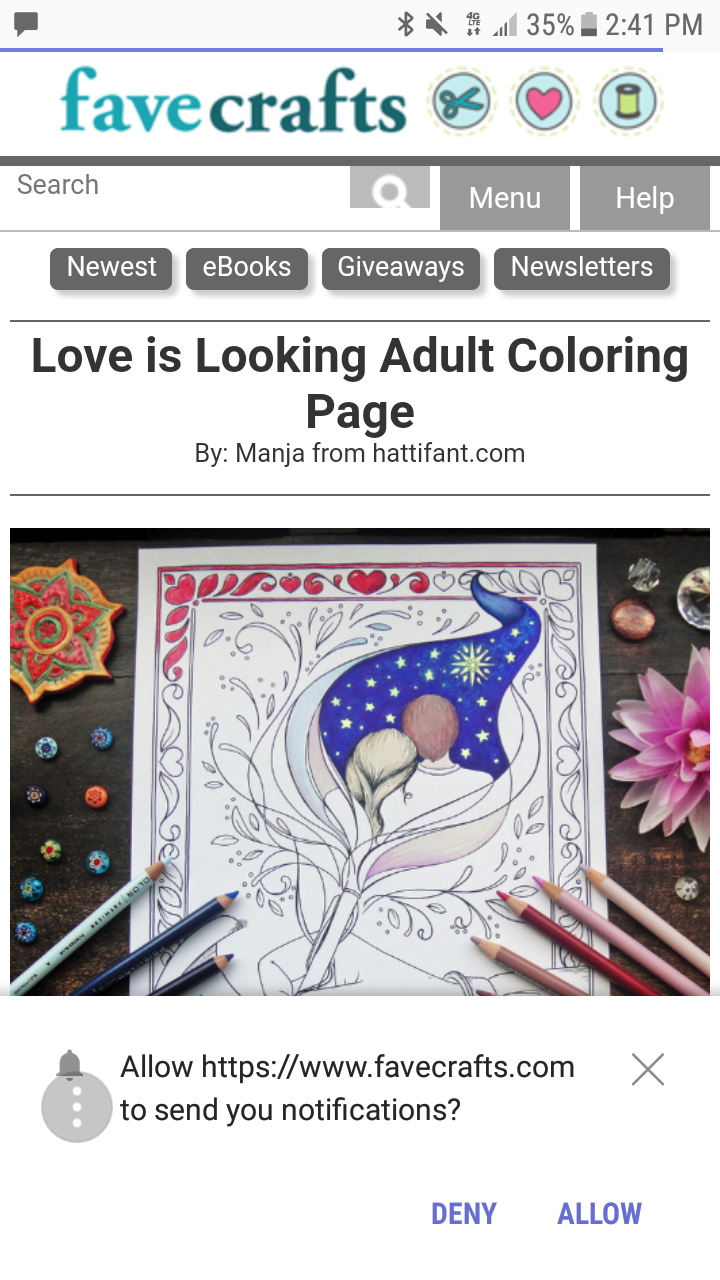Tap the battery indicator in the status bar
Screen dimensions: 720x1280
(588, 24)
